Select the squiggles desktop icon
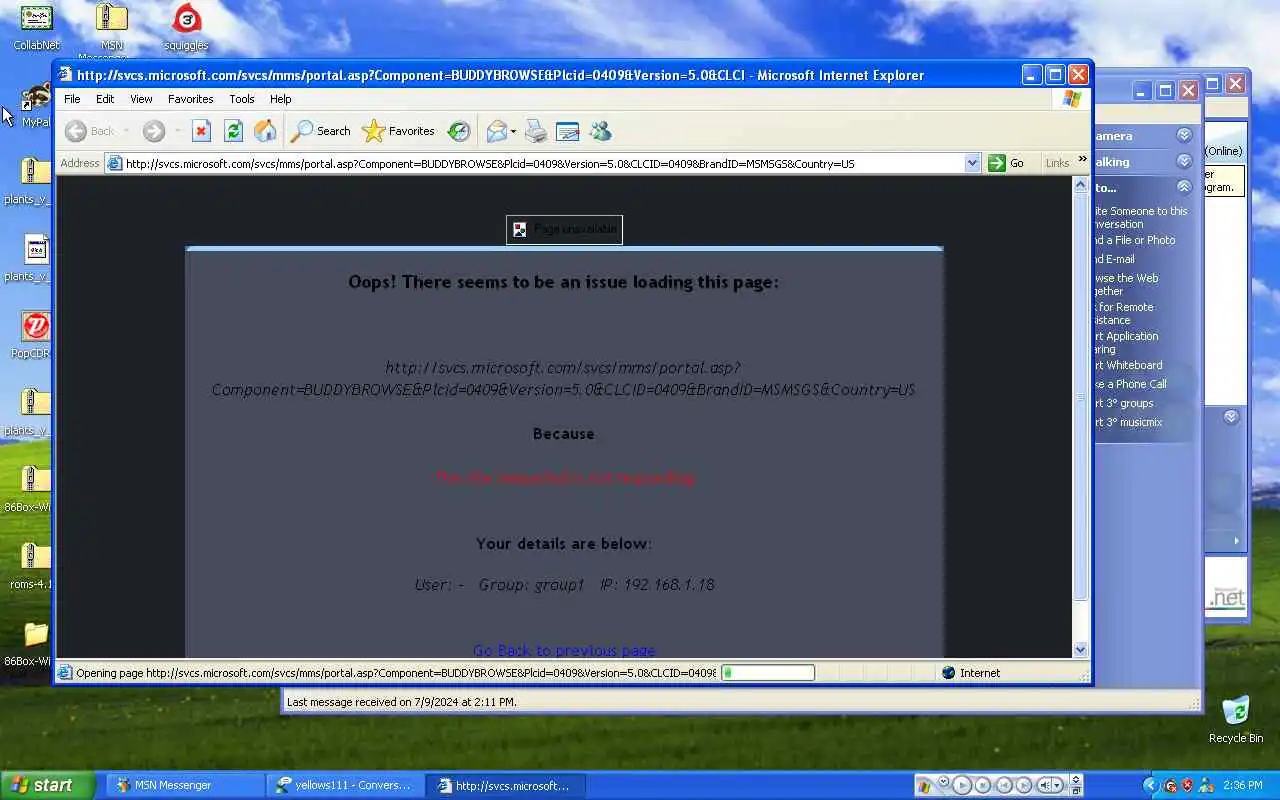The width and height of the screenshot is (1280, 800). (x=186, y=27)
